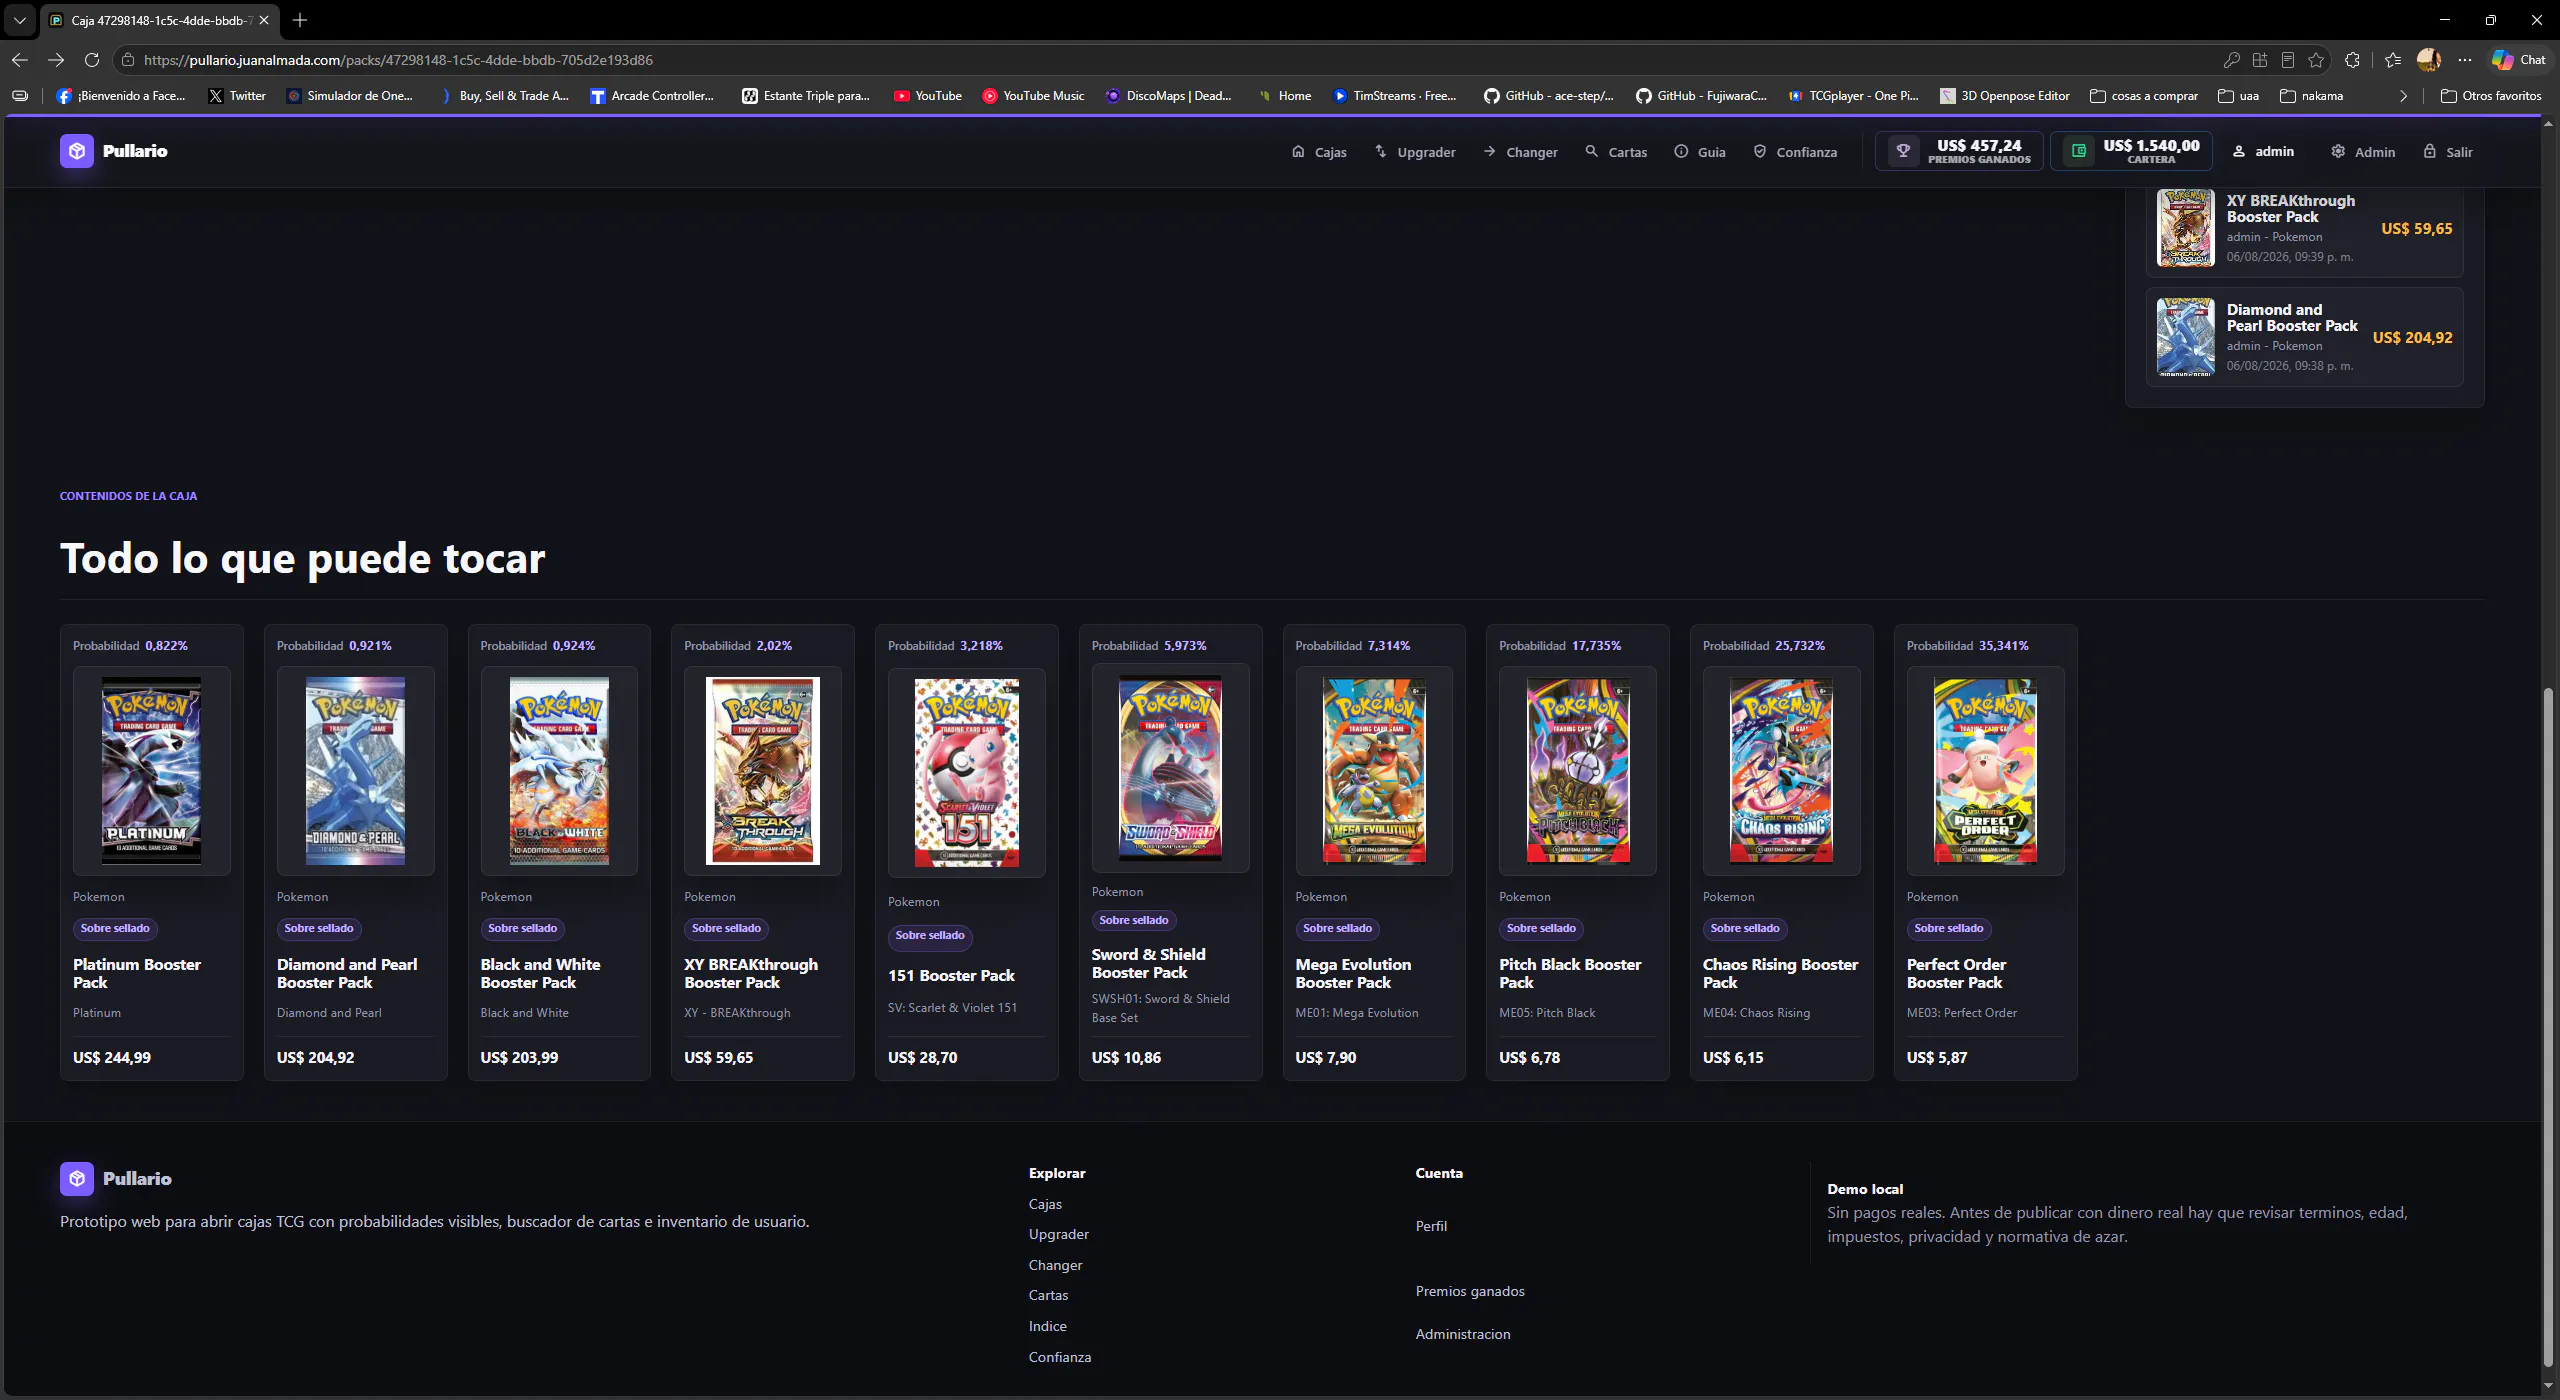Add page to favorites star icon

2316,60
